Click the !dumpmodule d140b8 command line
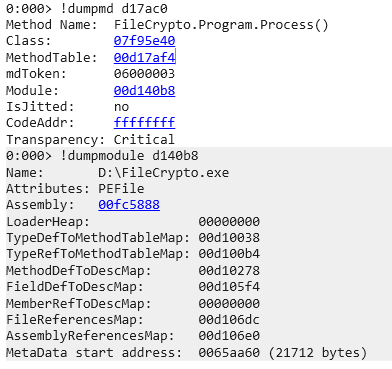 102,156
